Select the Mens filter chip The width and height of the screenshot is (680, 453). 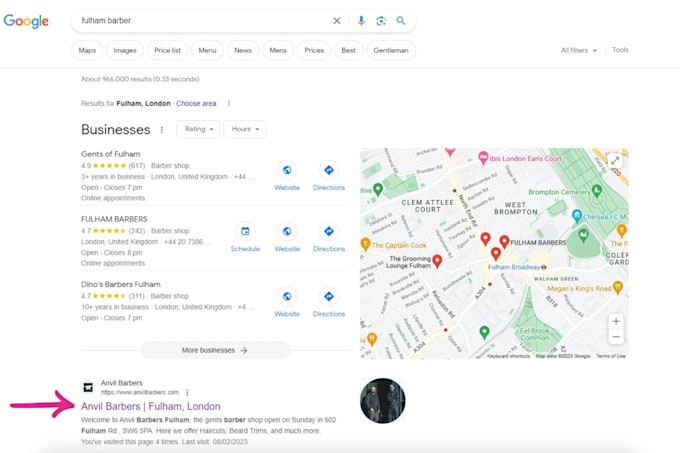point(278,50)
